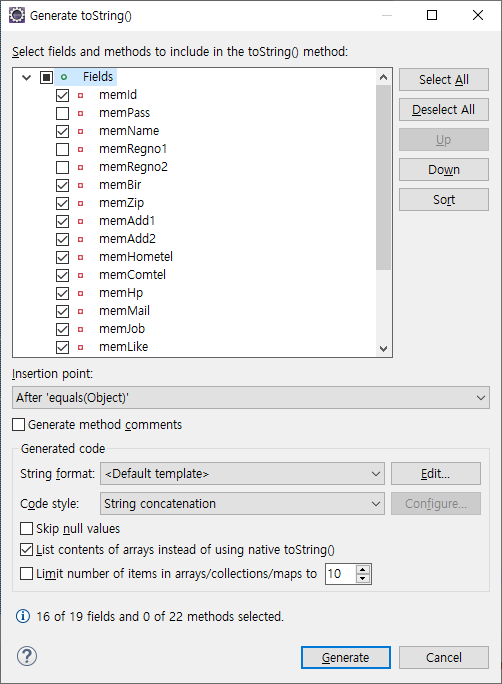Select the memMail row label
Image resolution: width=502 pixels, height=684 pixels.
124,311
